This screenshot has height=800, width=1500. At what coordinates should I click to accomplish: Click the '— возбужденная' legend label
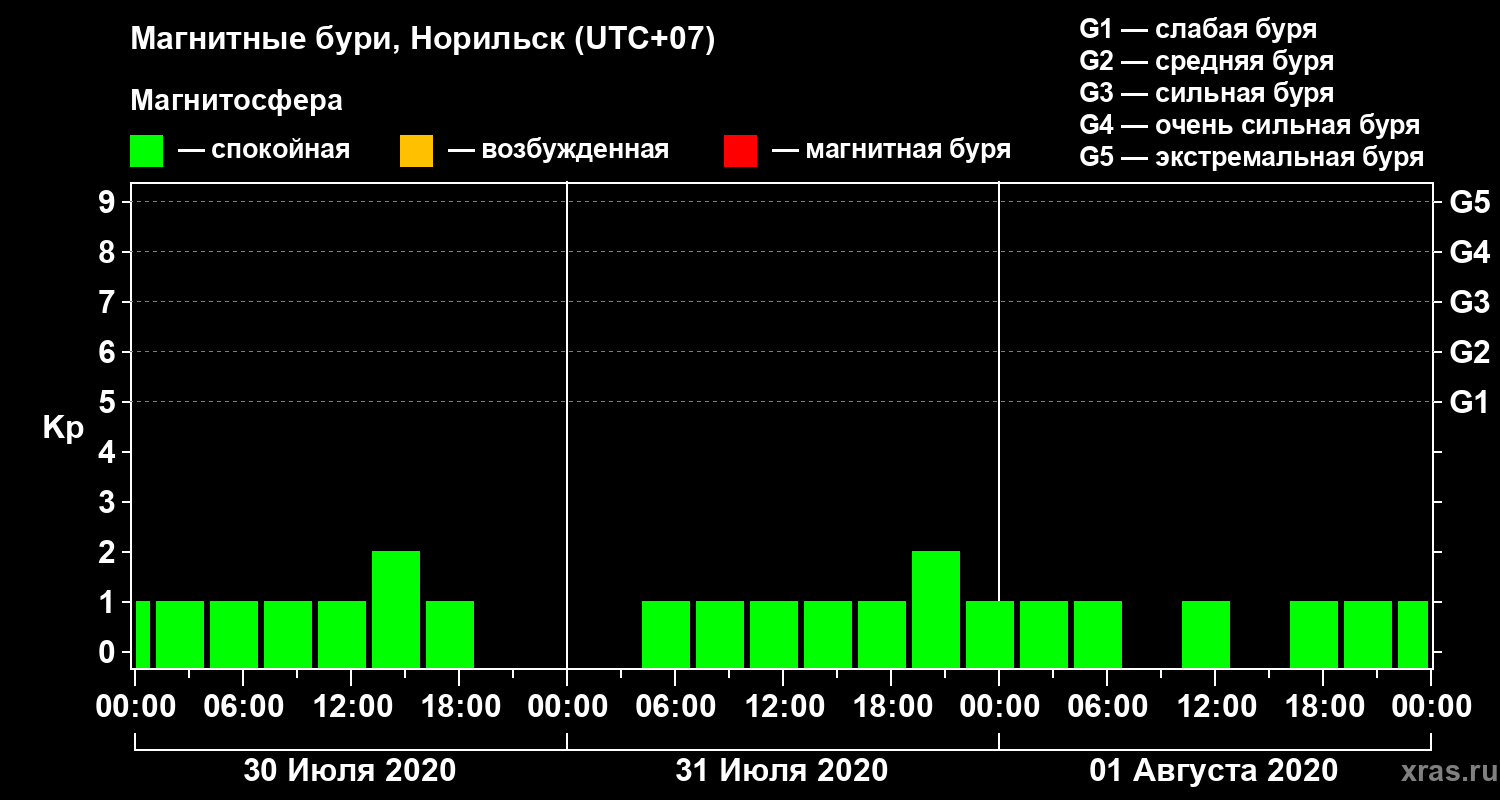coord(558,150)
